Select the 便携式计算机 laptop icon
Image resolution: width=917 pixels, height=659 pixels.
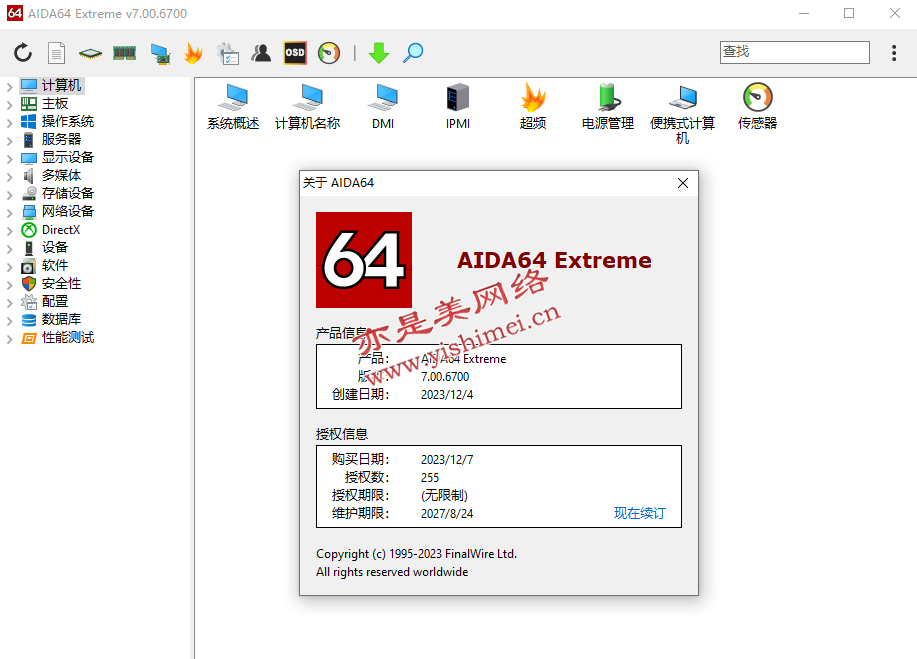click(x=682, y=114)
